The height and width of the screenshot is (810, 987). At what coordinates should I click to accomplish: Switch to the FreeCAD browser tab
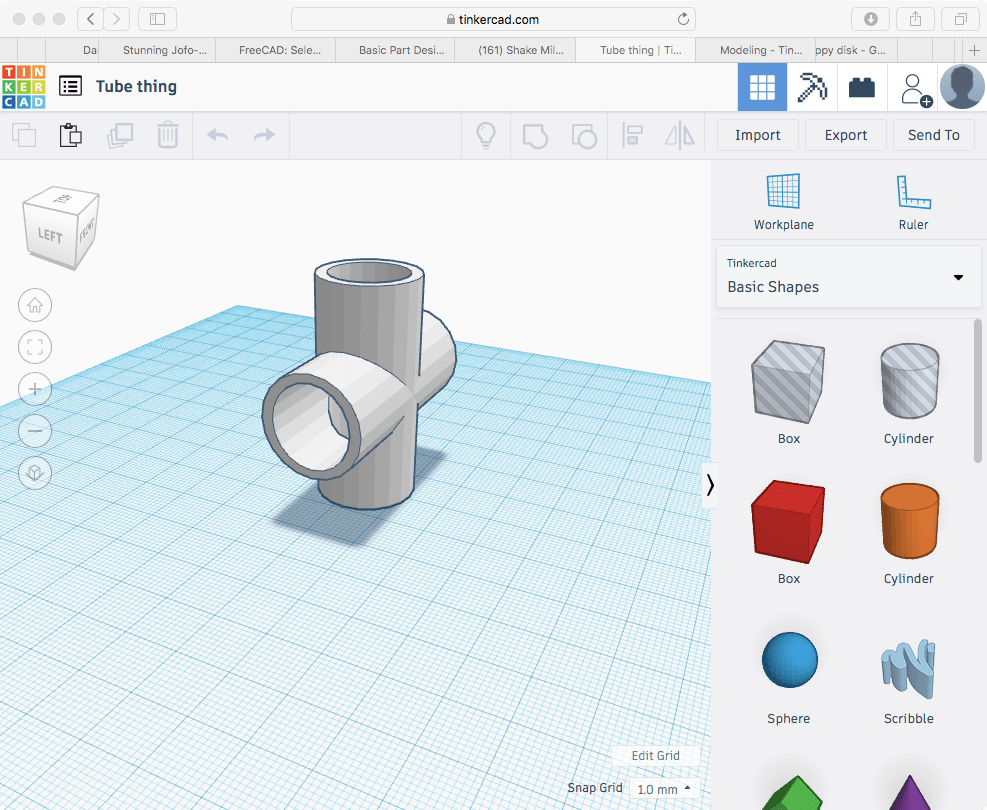pos(278,50)
